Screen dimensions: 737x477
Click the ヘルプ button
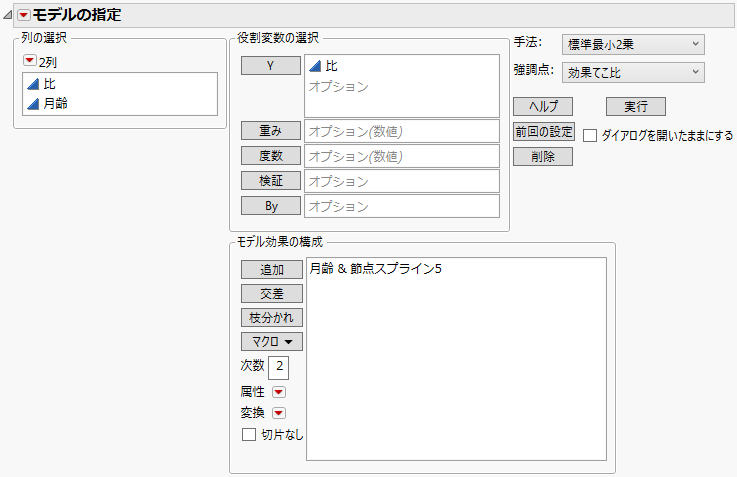point(543,106)
